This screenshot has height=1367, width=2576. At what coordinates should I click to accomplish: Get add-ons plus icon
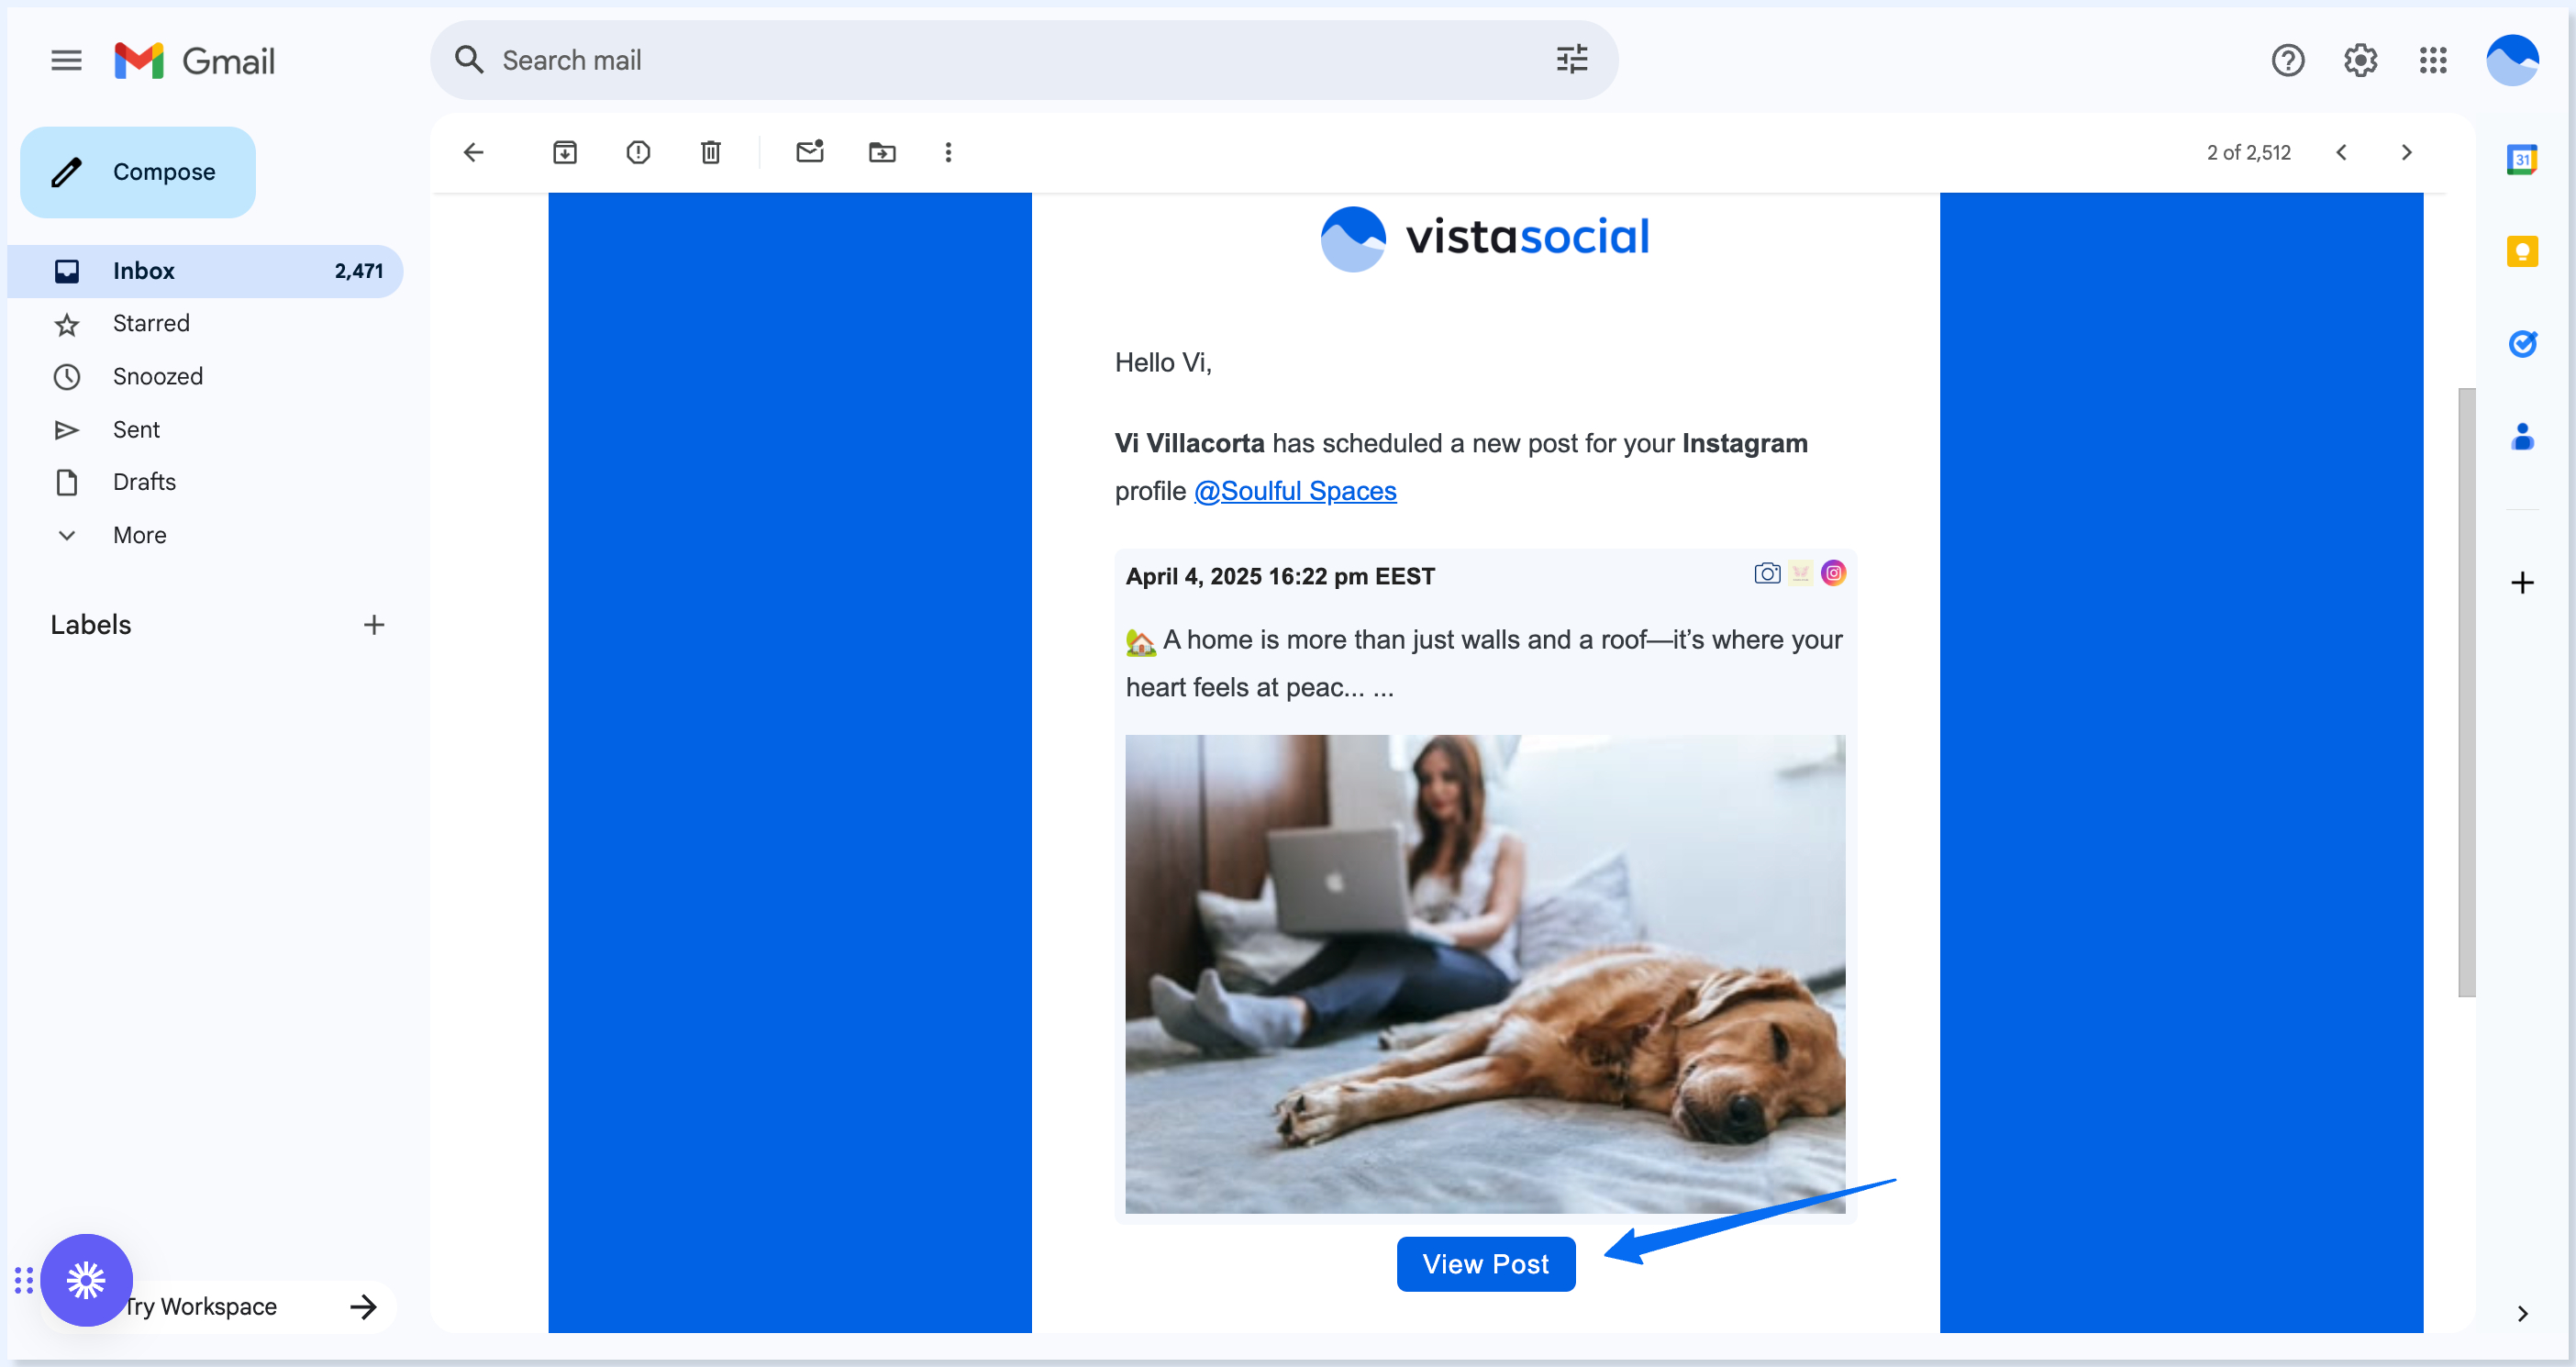2522,583
